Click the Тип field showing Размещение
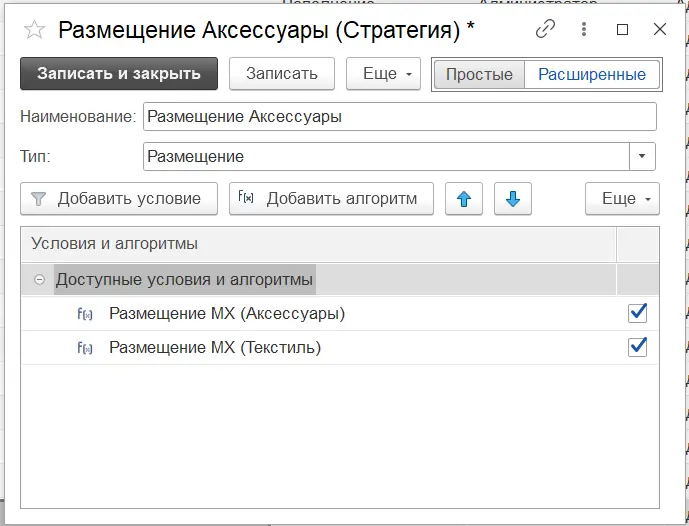The image size is (689, 526). [x=386, y=156]
